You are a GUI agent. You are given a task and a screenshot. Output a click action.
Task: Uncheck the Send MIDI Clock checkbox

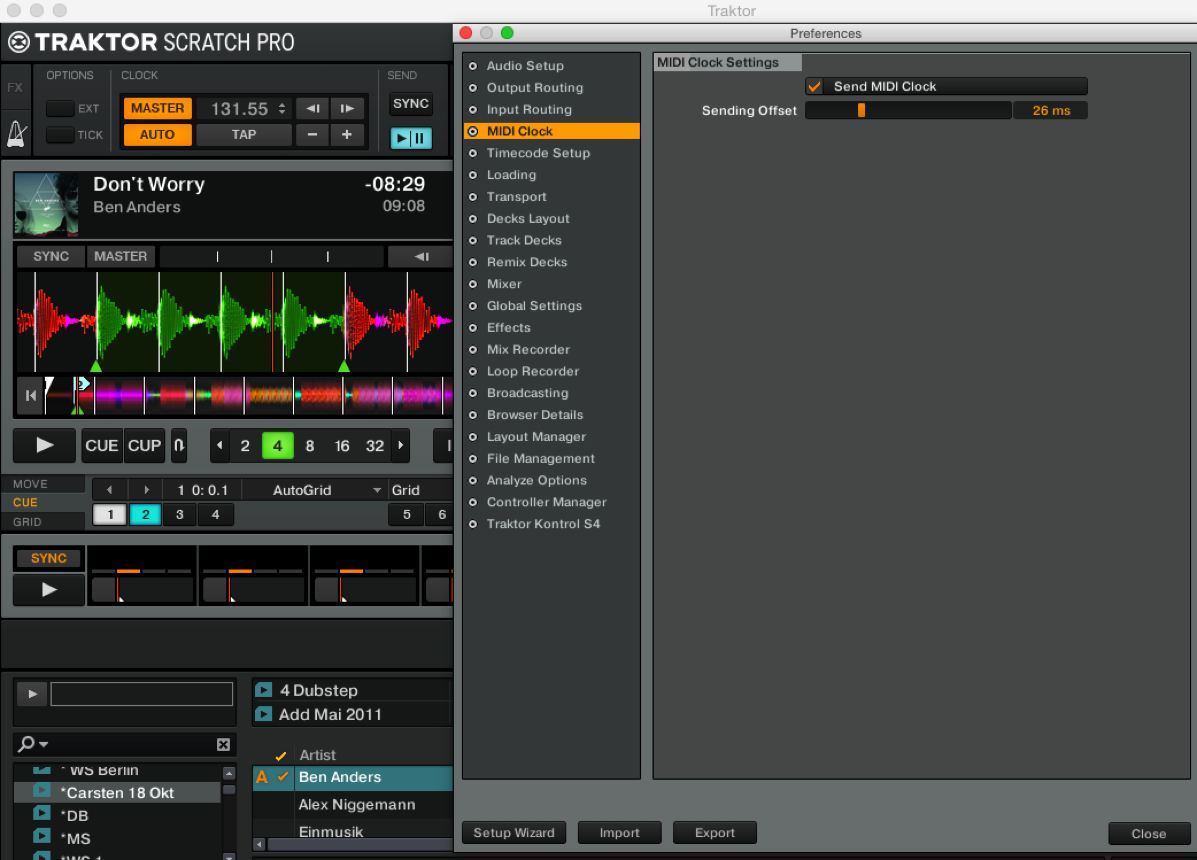[x=814, y=87]
